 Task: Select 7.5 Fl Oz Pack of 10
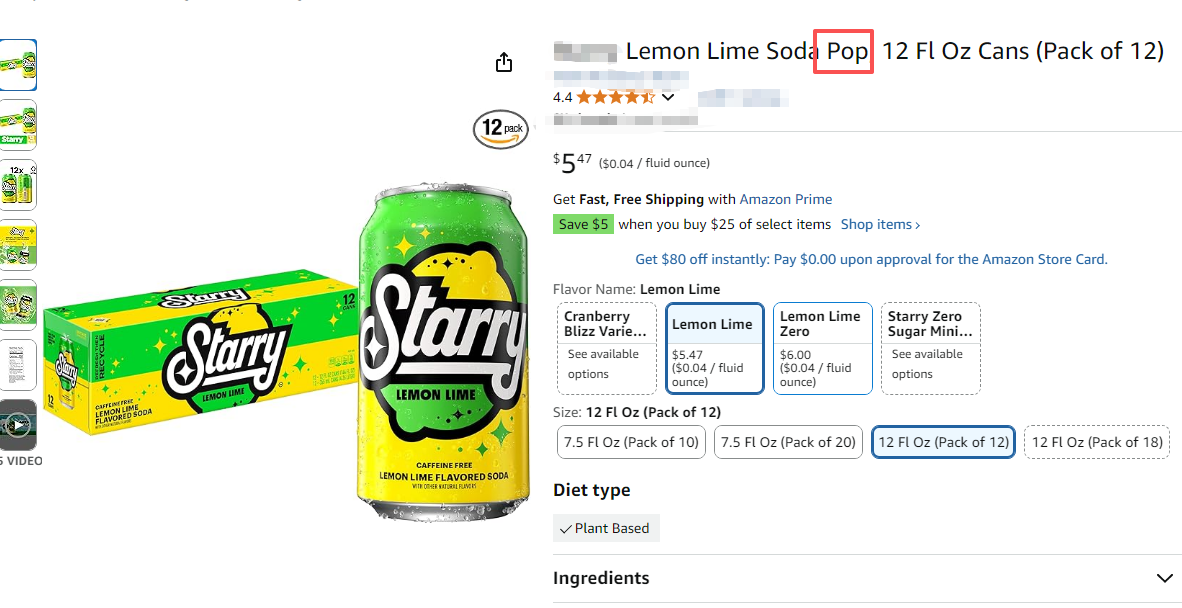coord(631,442)
